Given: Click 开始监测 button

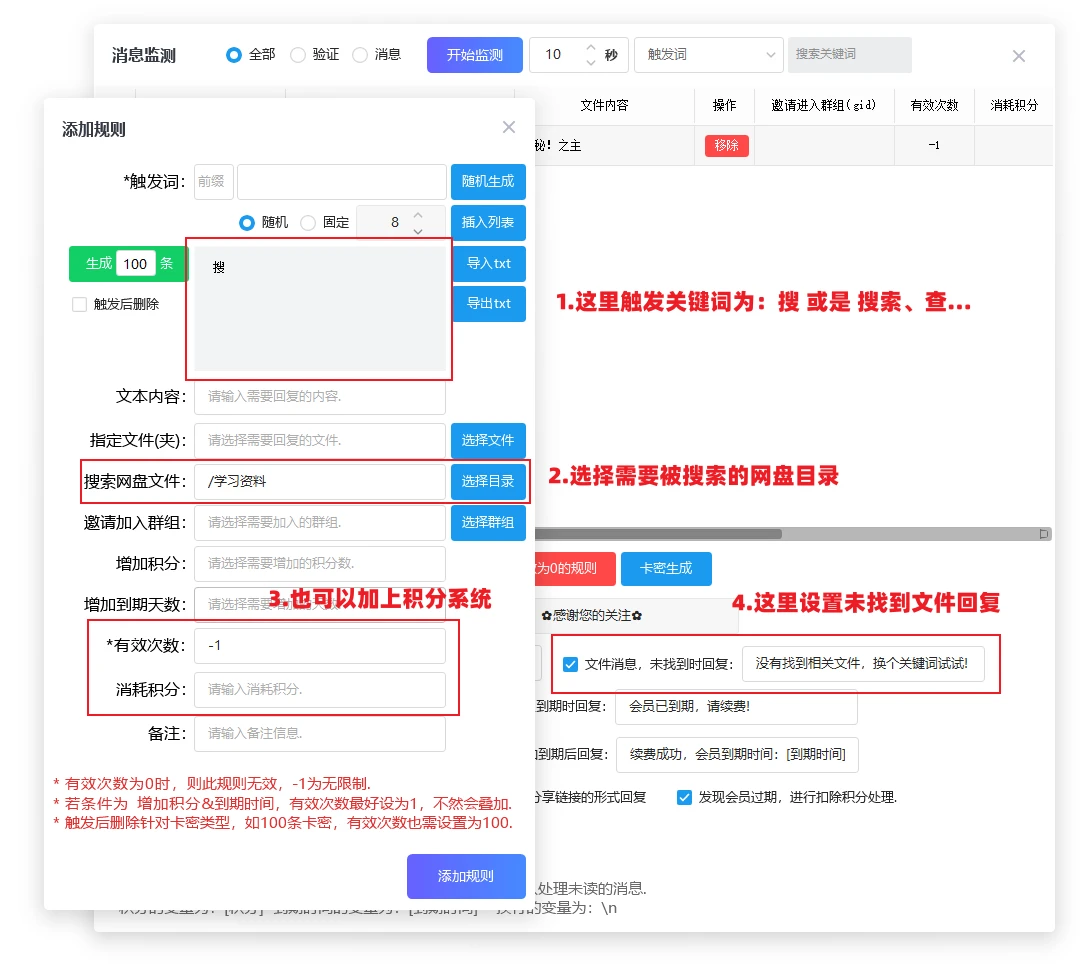Looking at the screenshot, I should pyautogui.click(x=474, y=55).
